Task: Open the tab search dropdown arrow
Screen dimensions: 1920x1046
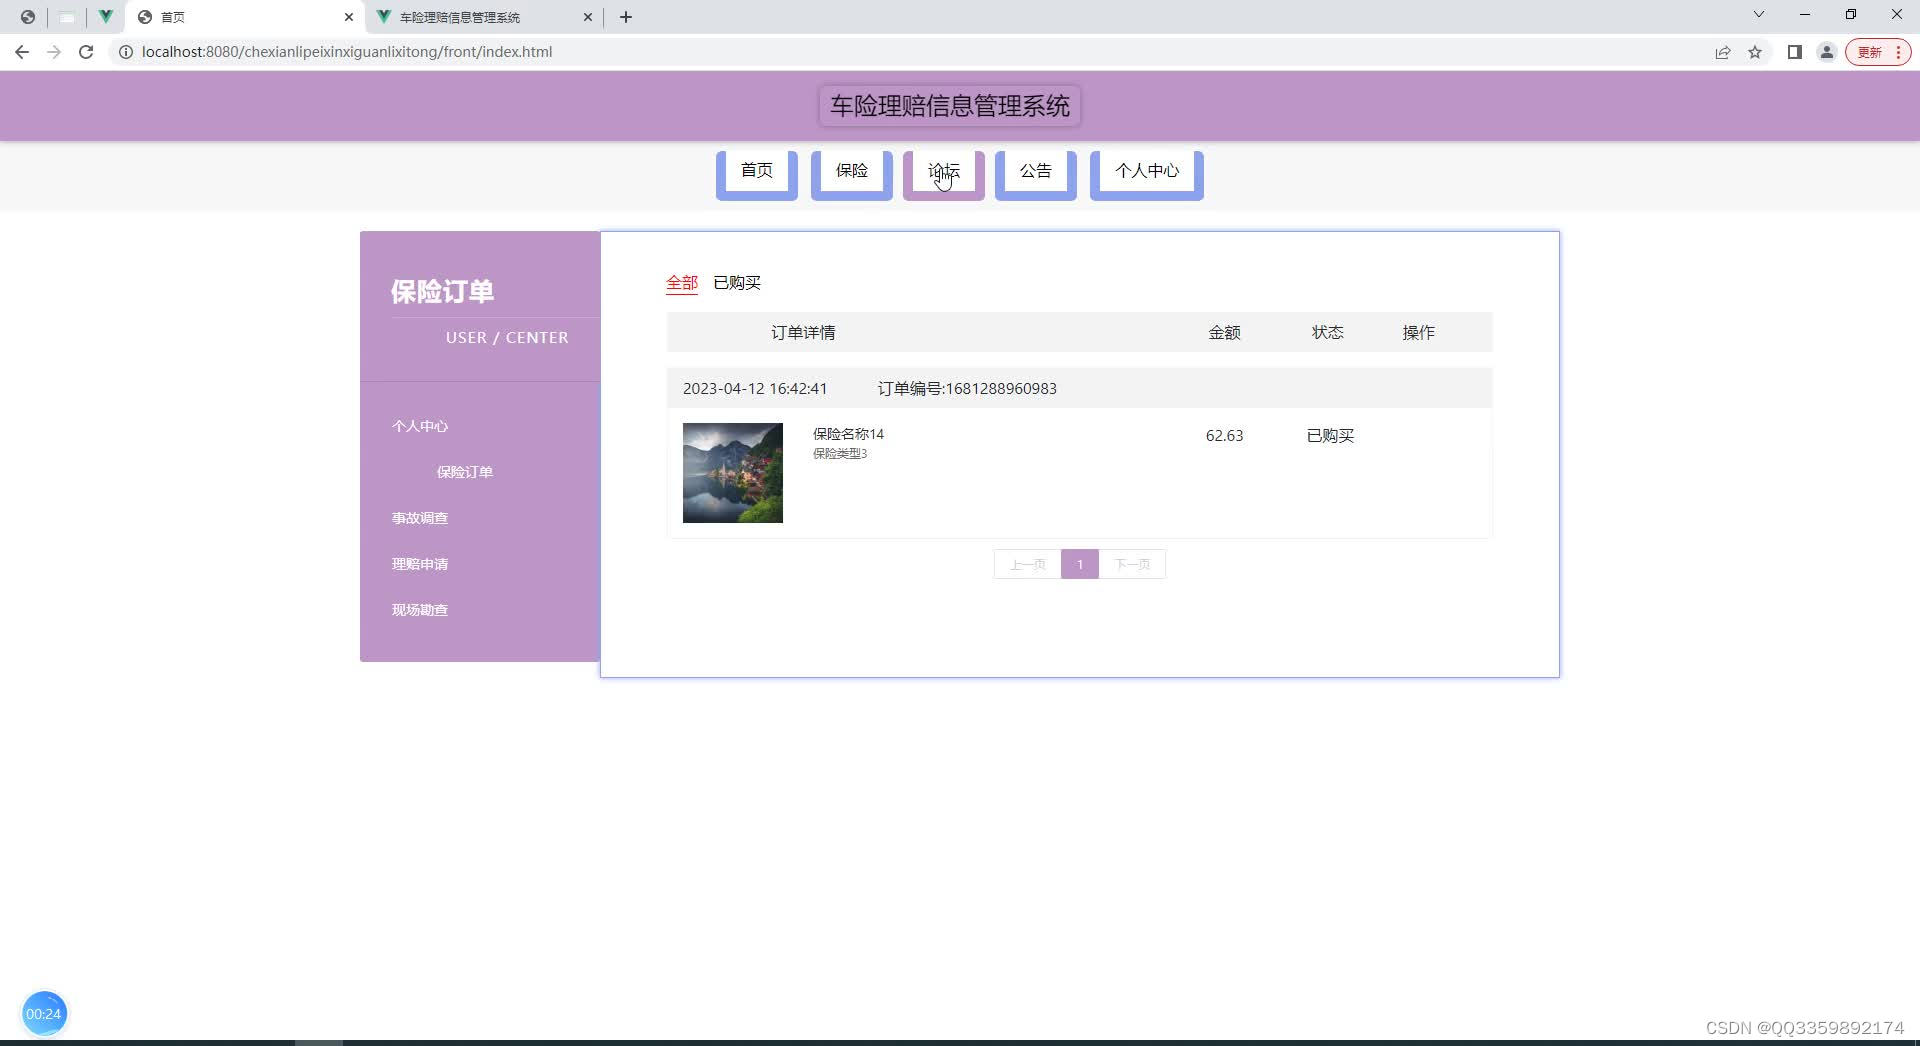Action: (1759, 14)
